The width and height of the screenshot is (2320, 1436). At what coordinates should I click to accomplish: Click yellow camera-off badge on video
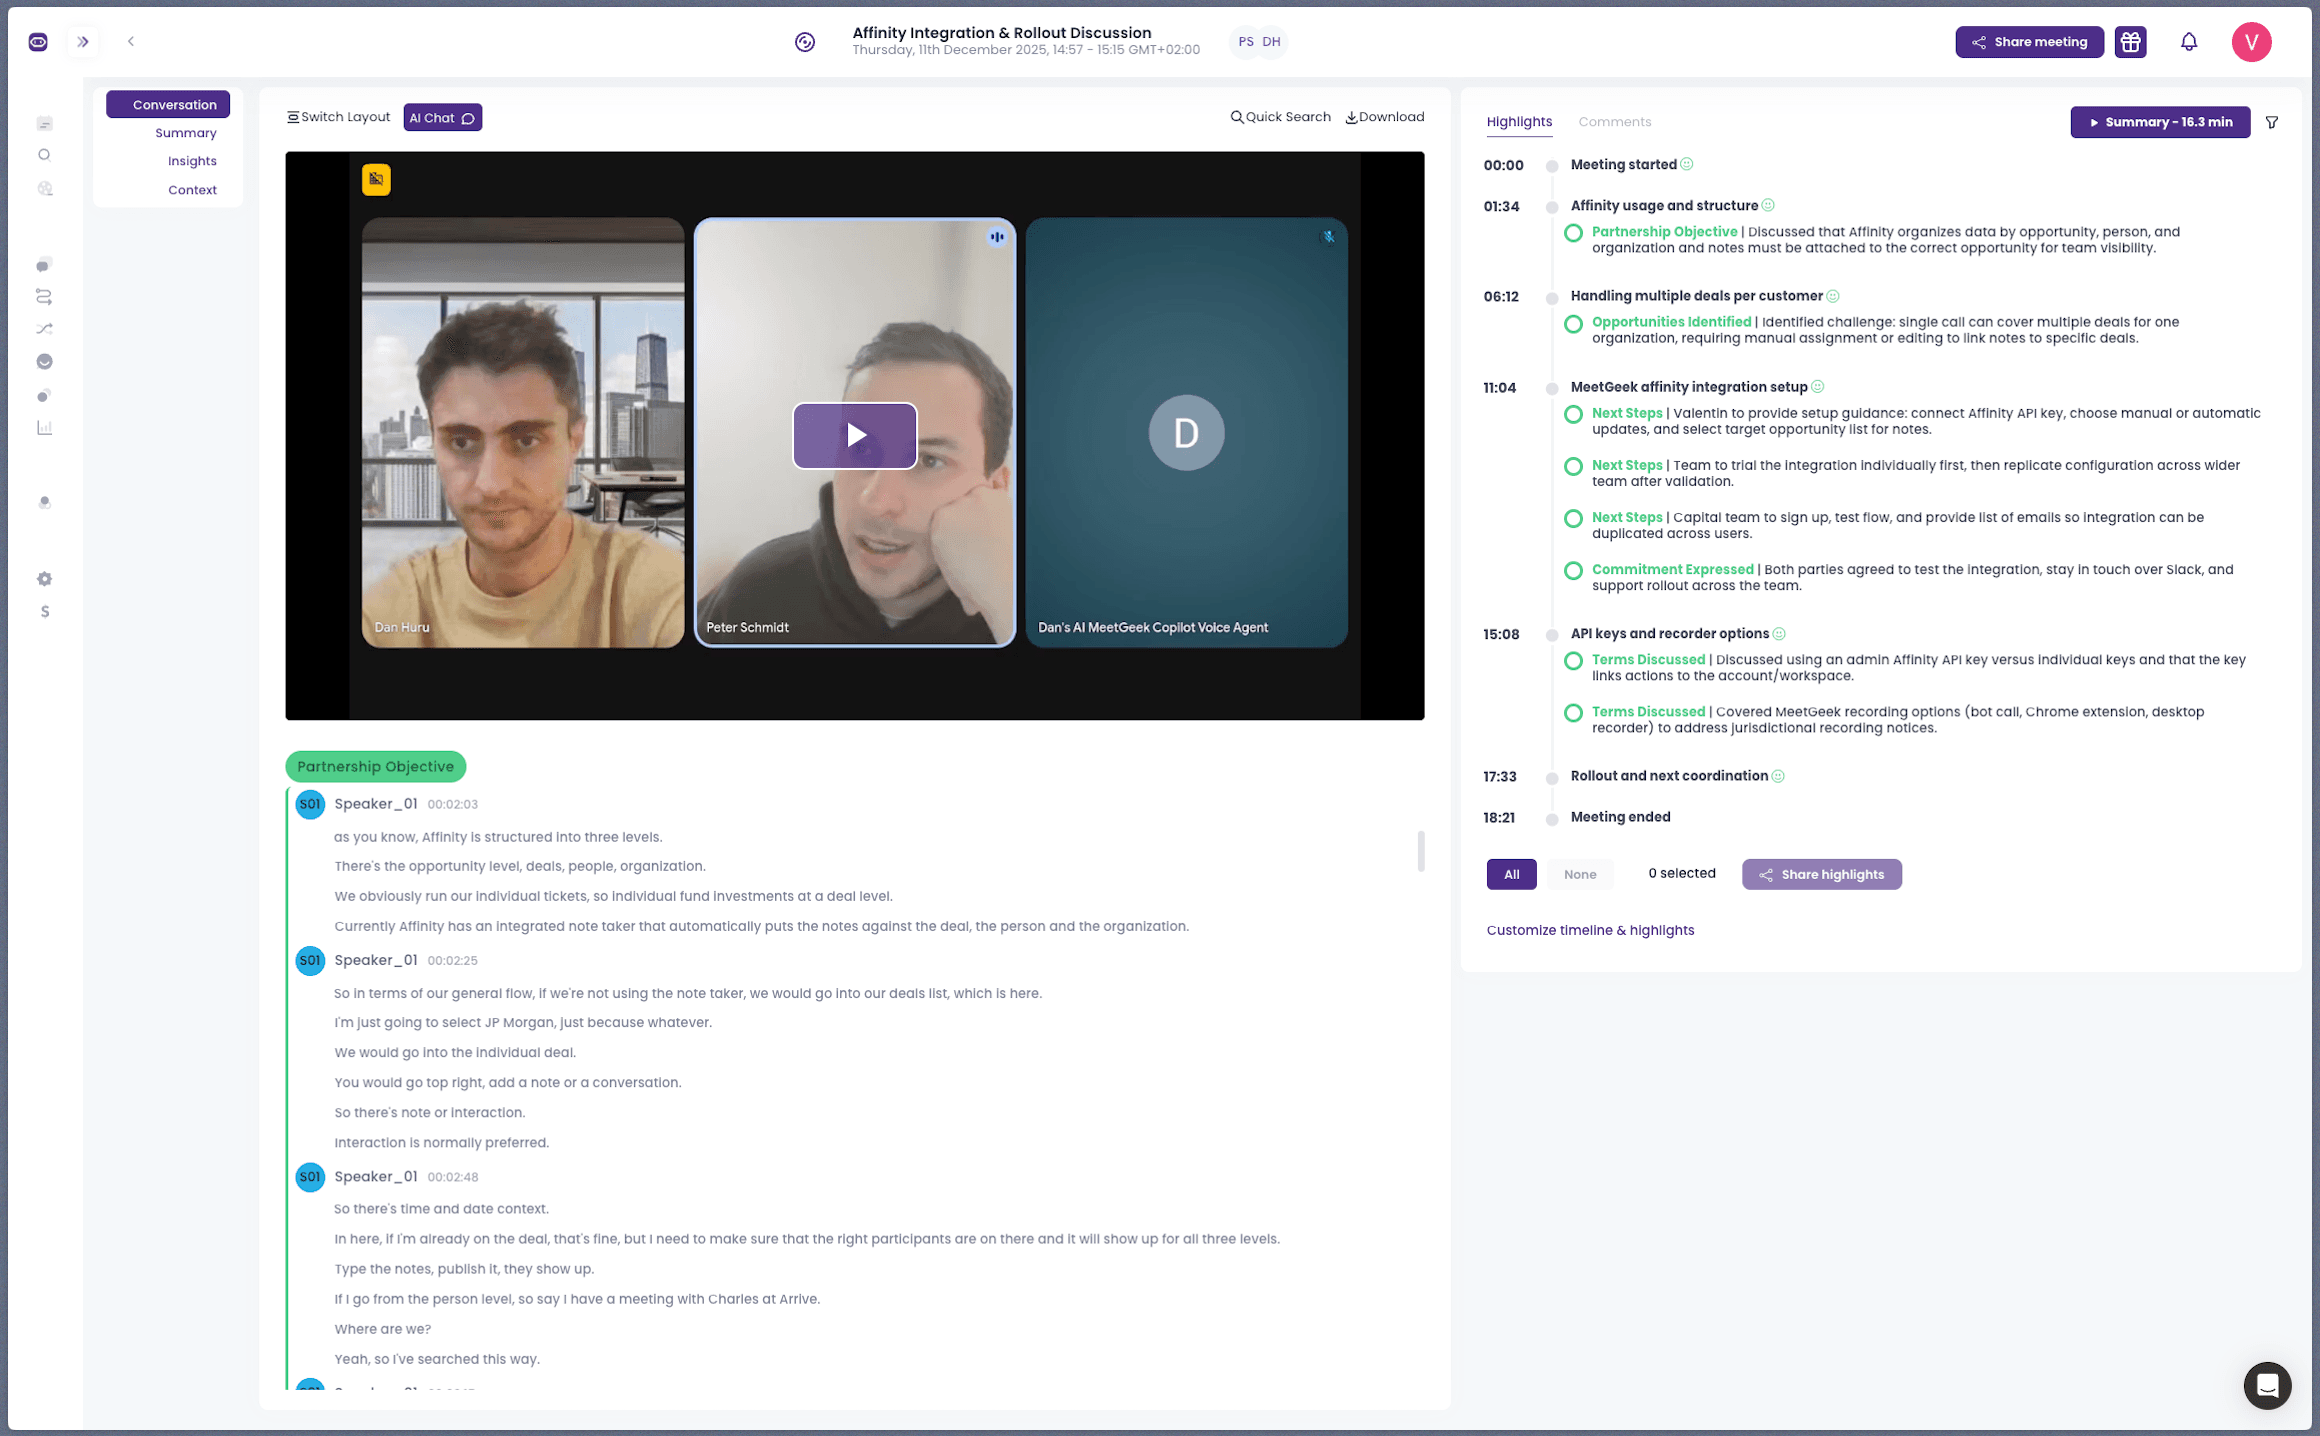pyautogui.click(x=376, y=179)
